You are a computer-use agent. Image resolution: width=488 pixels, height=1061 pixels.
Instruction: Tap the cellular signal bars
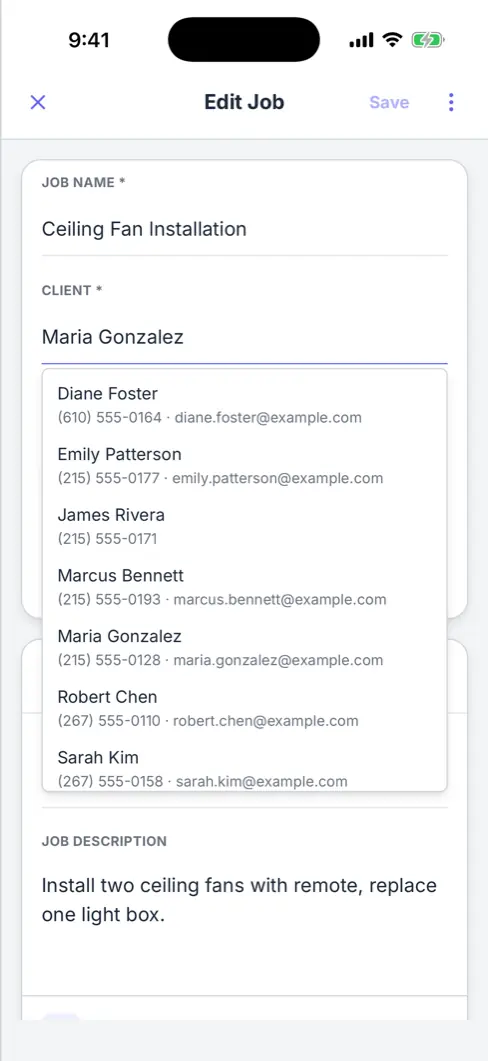pos(361,41)
